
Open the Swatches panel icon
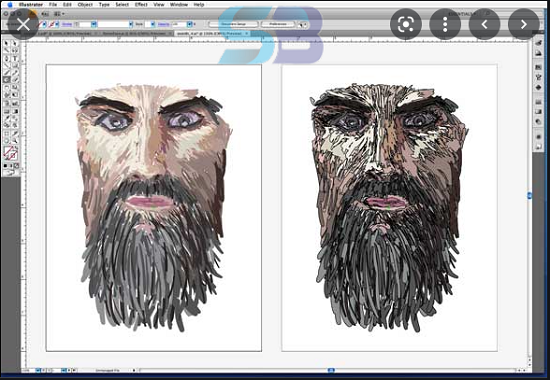point(538,67)
